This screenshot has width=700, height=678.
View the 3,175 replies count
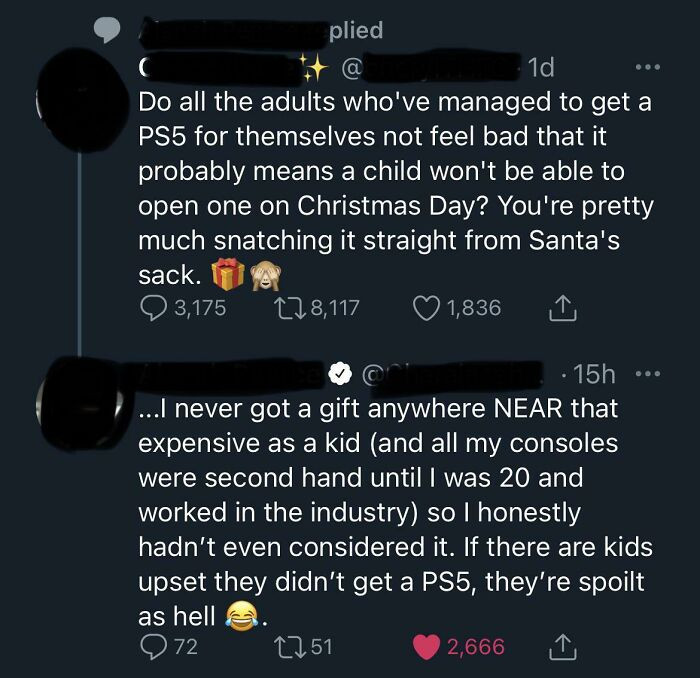point(199,307)
